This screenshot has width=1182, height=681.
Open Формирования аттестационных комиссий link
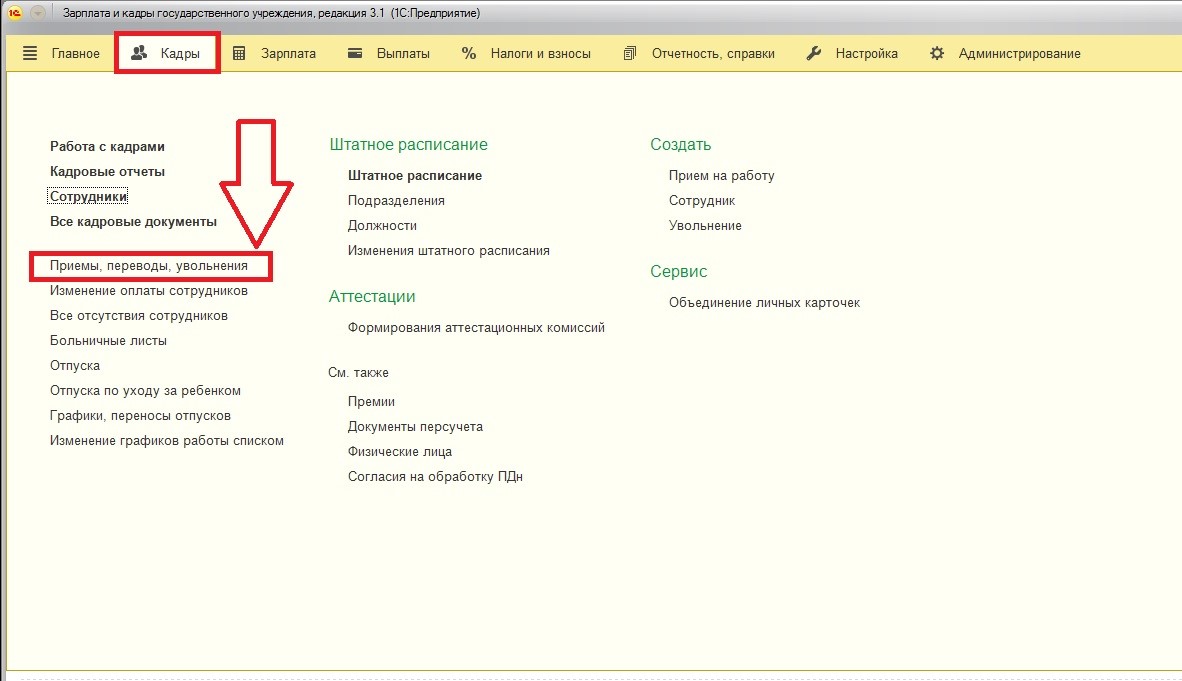[476, 327]
